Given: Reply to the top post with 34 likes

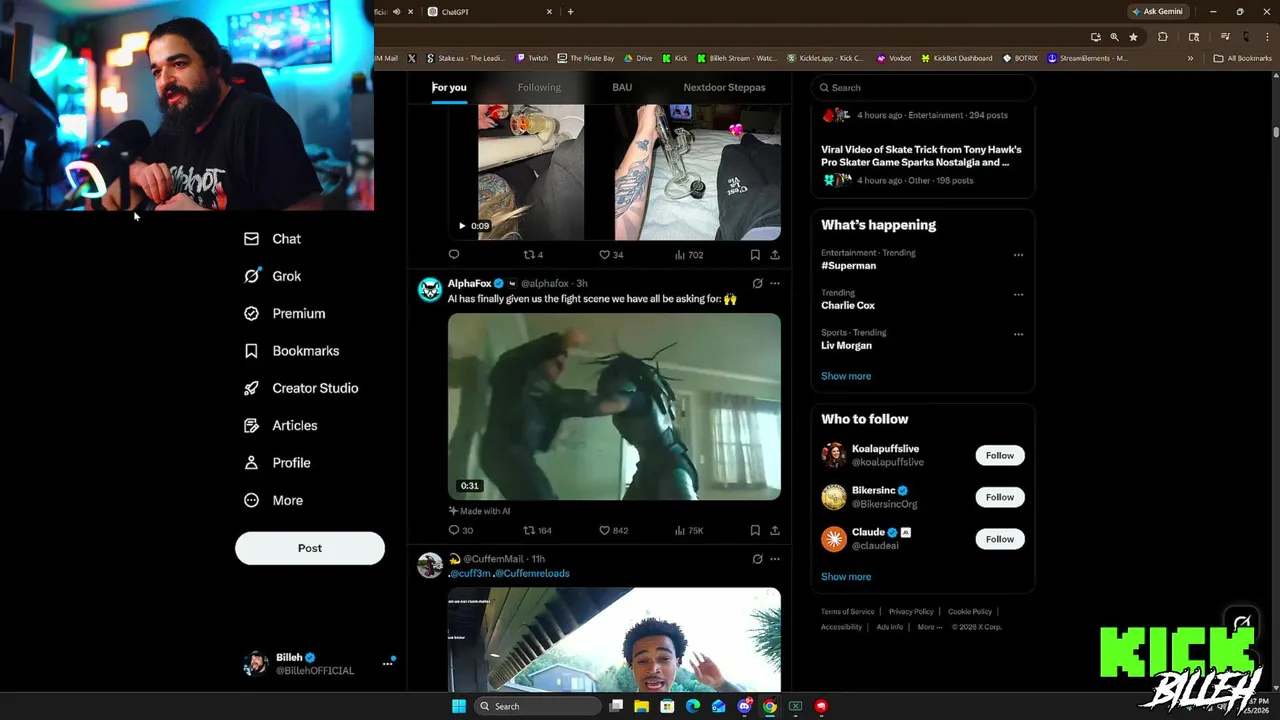Looking at the screenshot, I should click(x=454, y=255).
